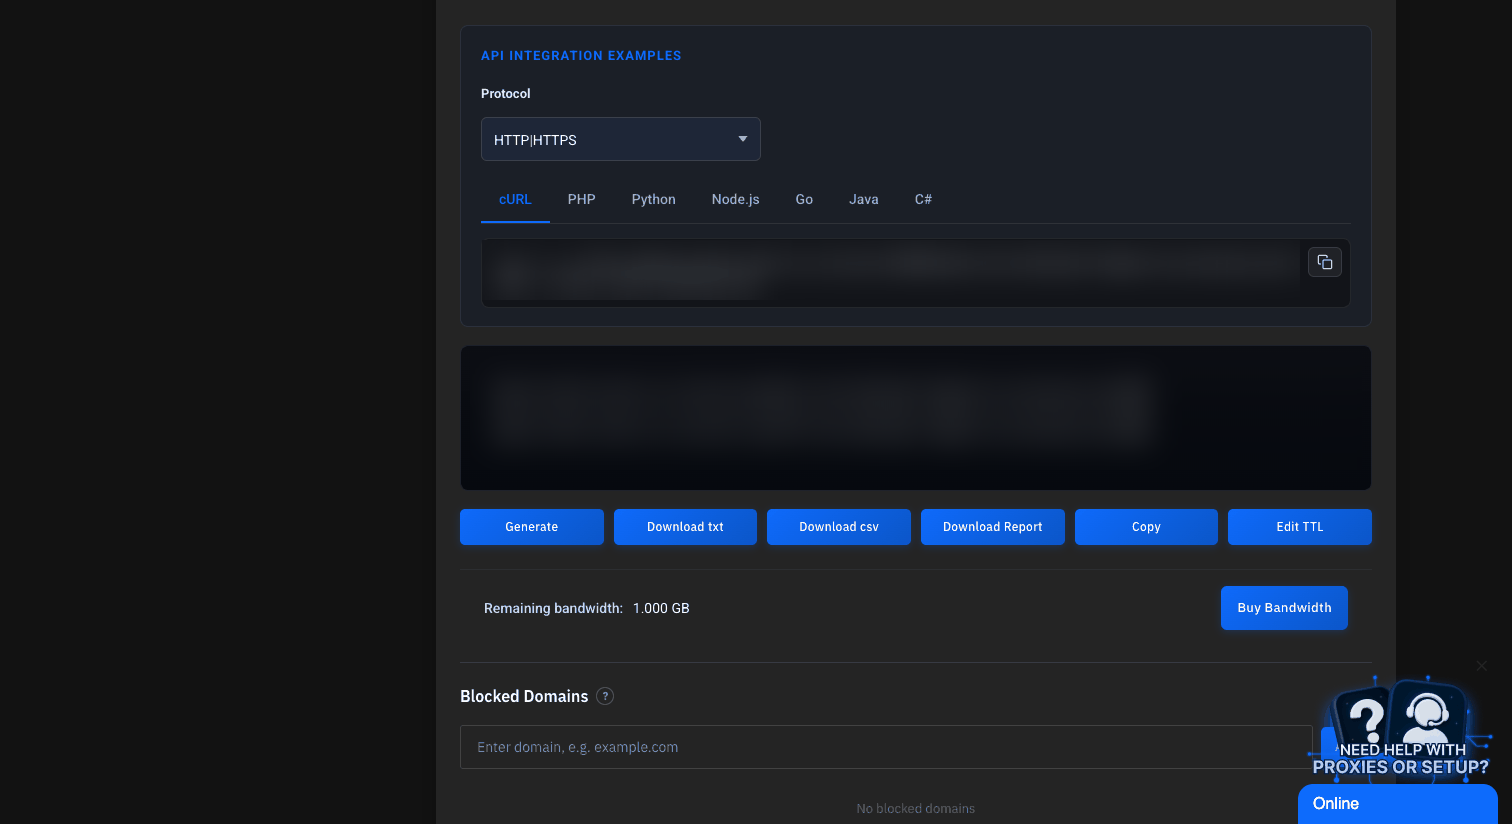This screenshot has width=1512, height=824.
Task: Choose the C# tab
Action: pyautogui.click(x=923, y=199)
